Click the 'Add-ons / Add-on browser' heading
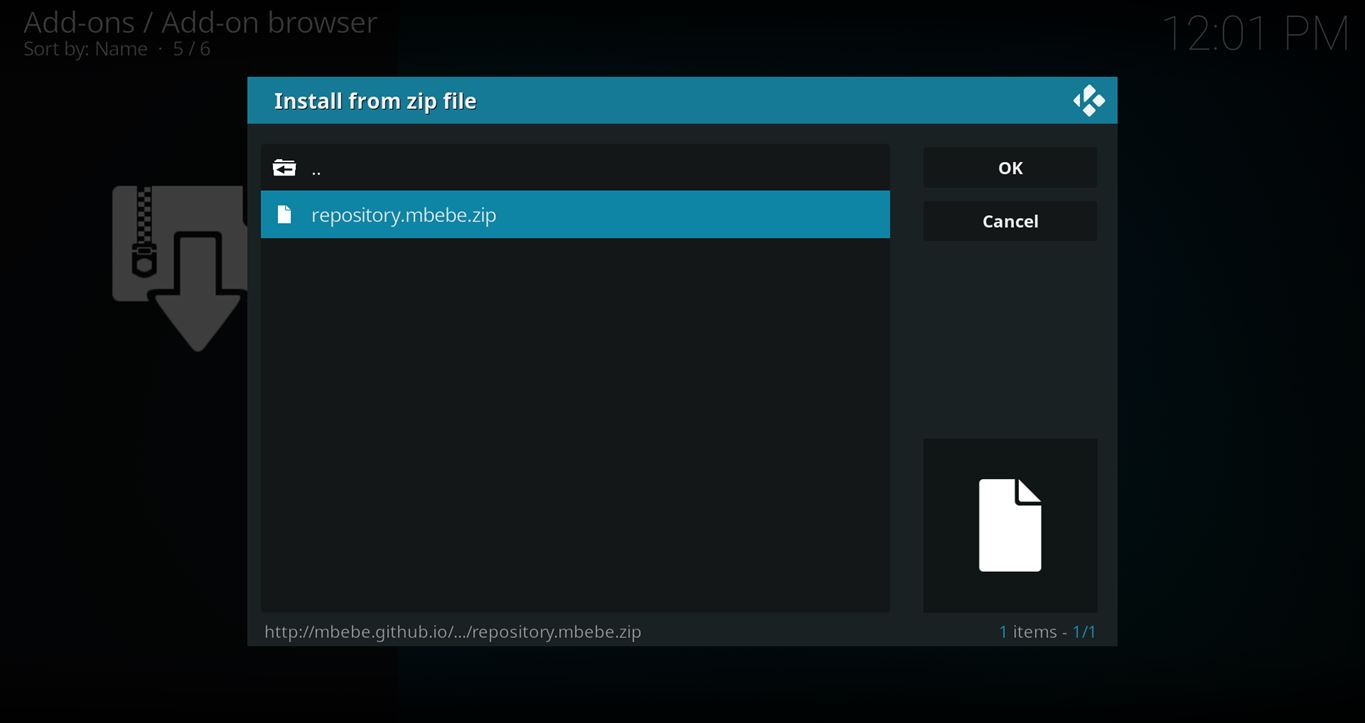The image size is (1365, 723). pos(200,22)
